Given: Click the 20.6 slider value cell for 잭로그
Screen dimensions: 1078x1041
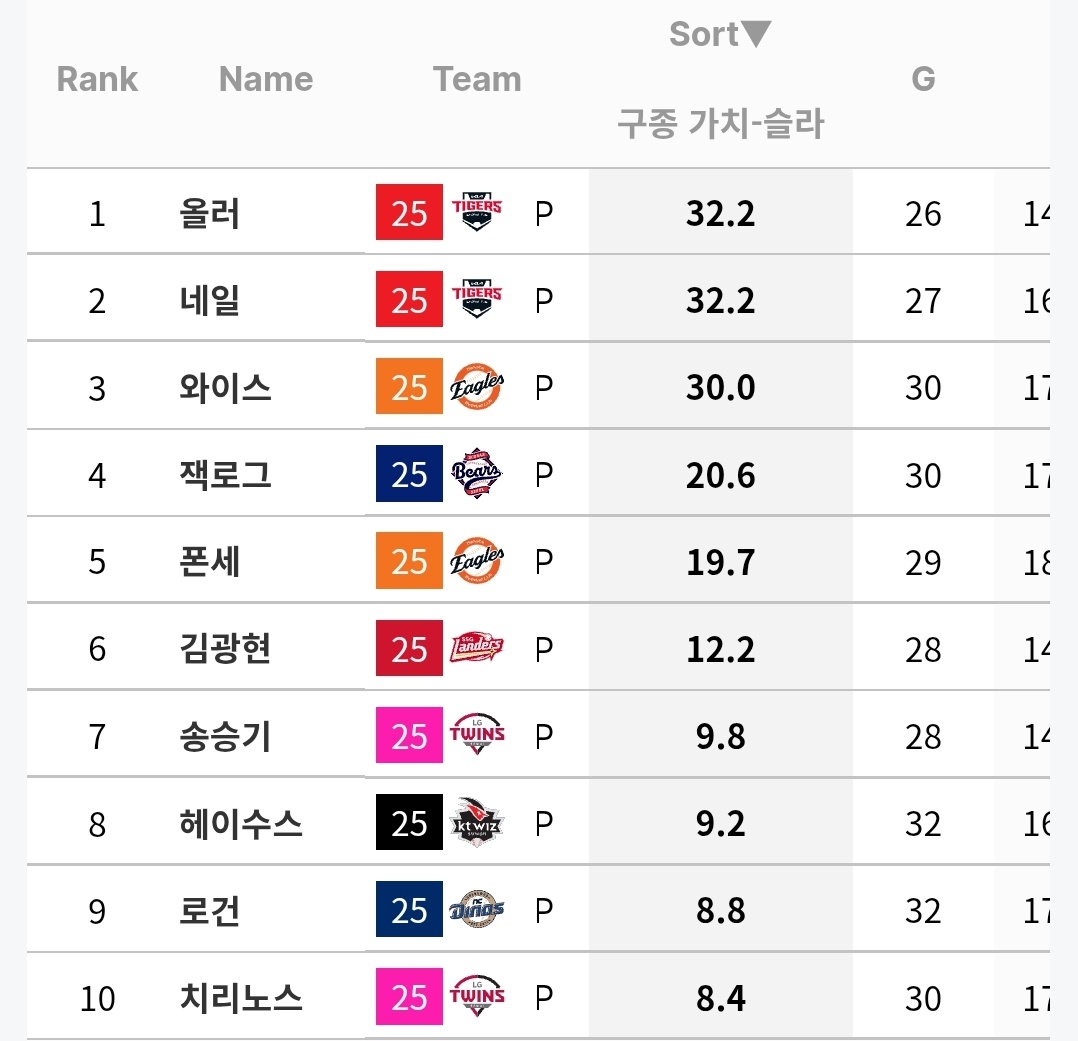Looking at the screenshot, I should coord(720,475).
